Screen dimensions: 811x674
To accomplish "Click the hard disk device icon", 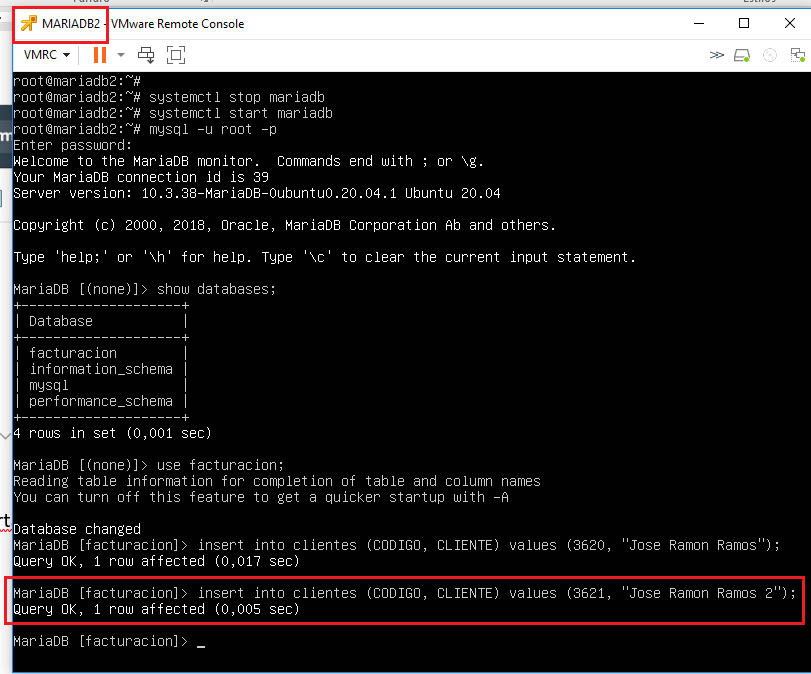I will [742, 55].
